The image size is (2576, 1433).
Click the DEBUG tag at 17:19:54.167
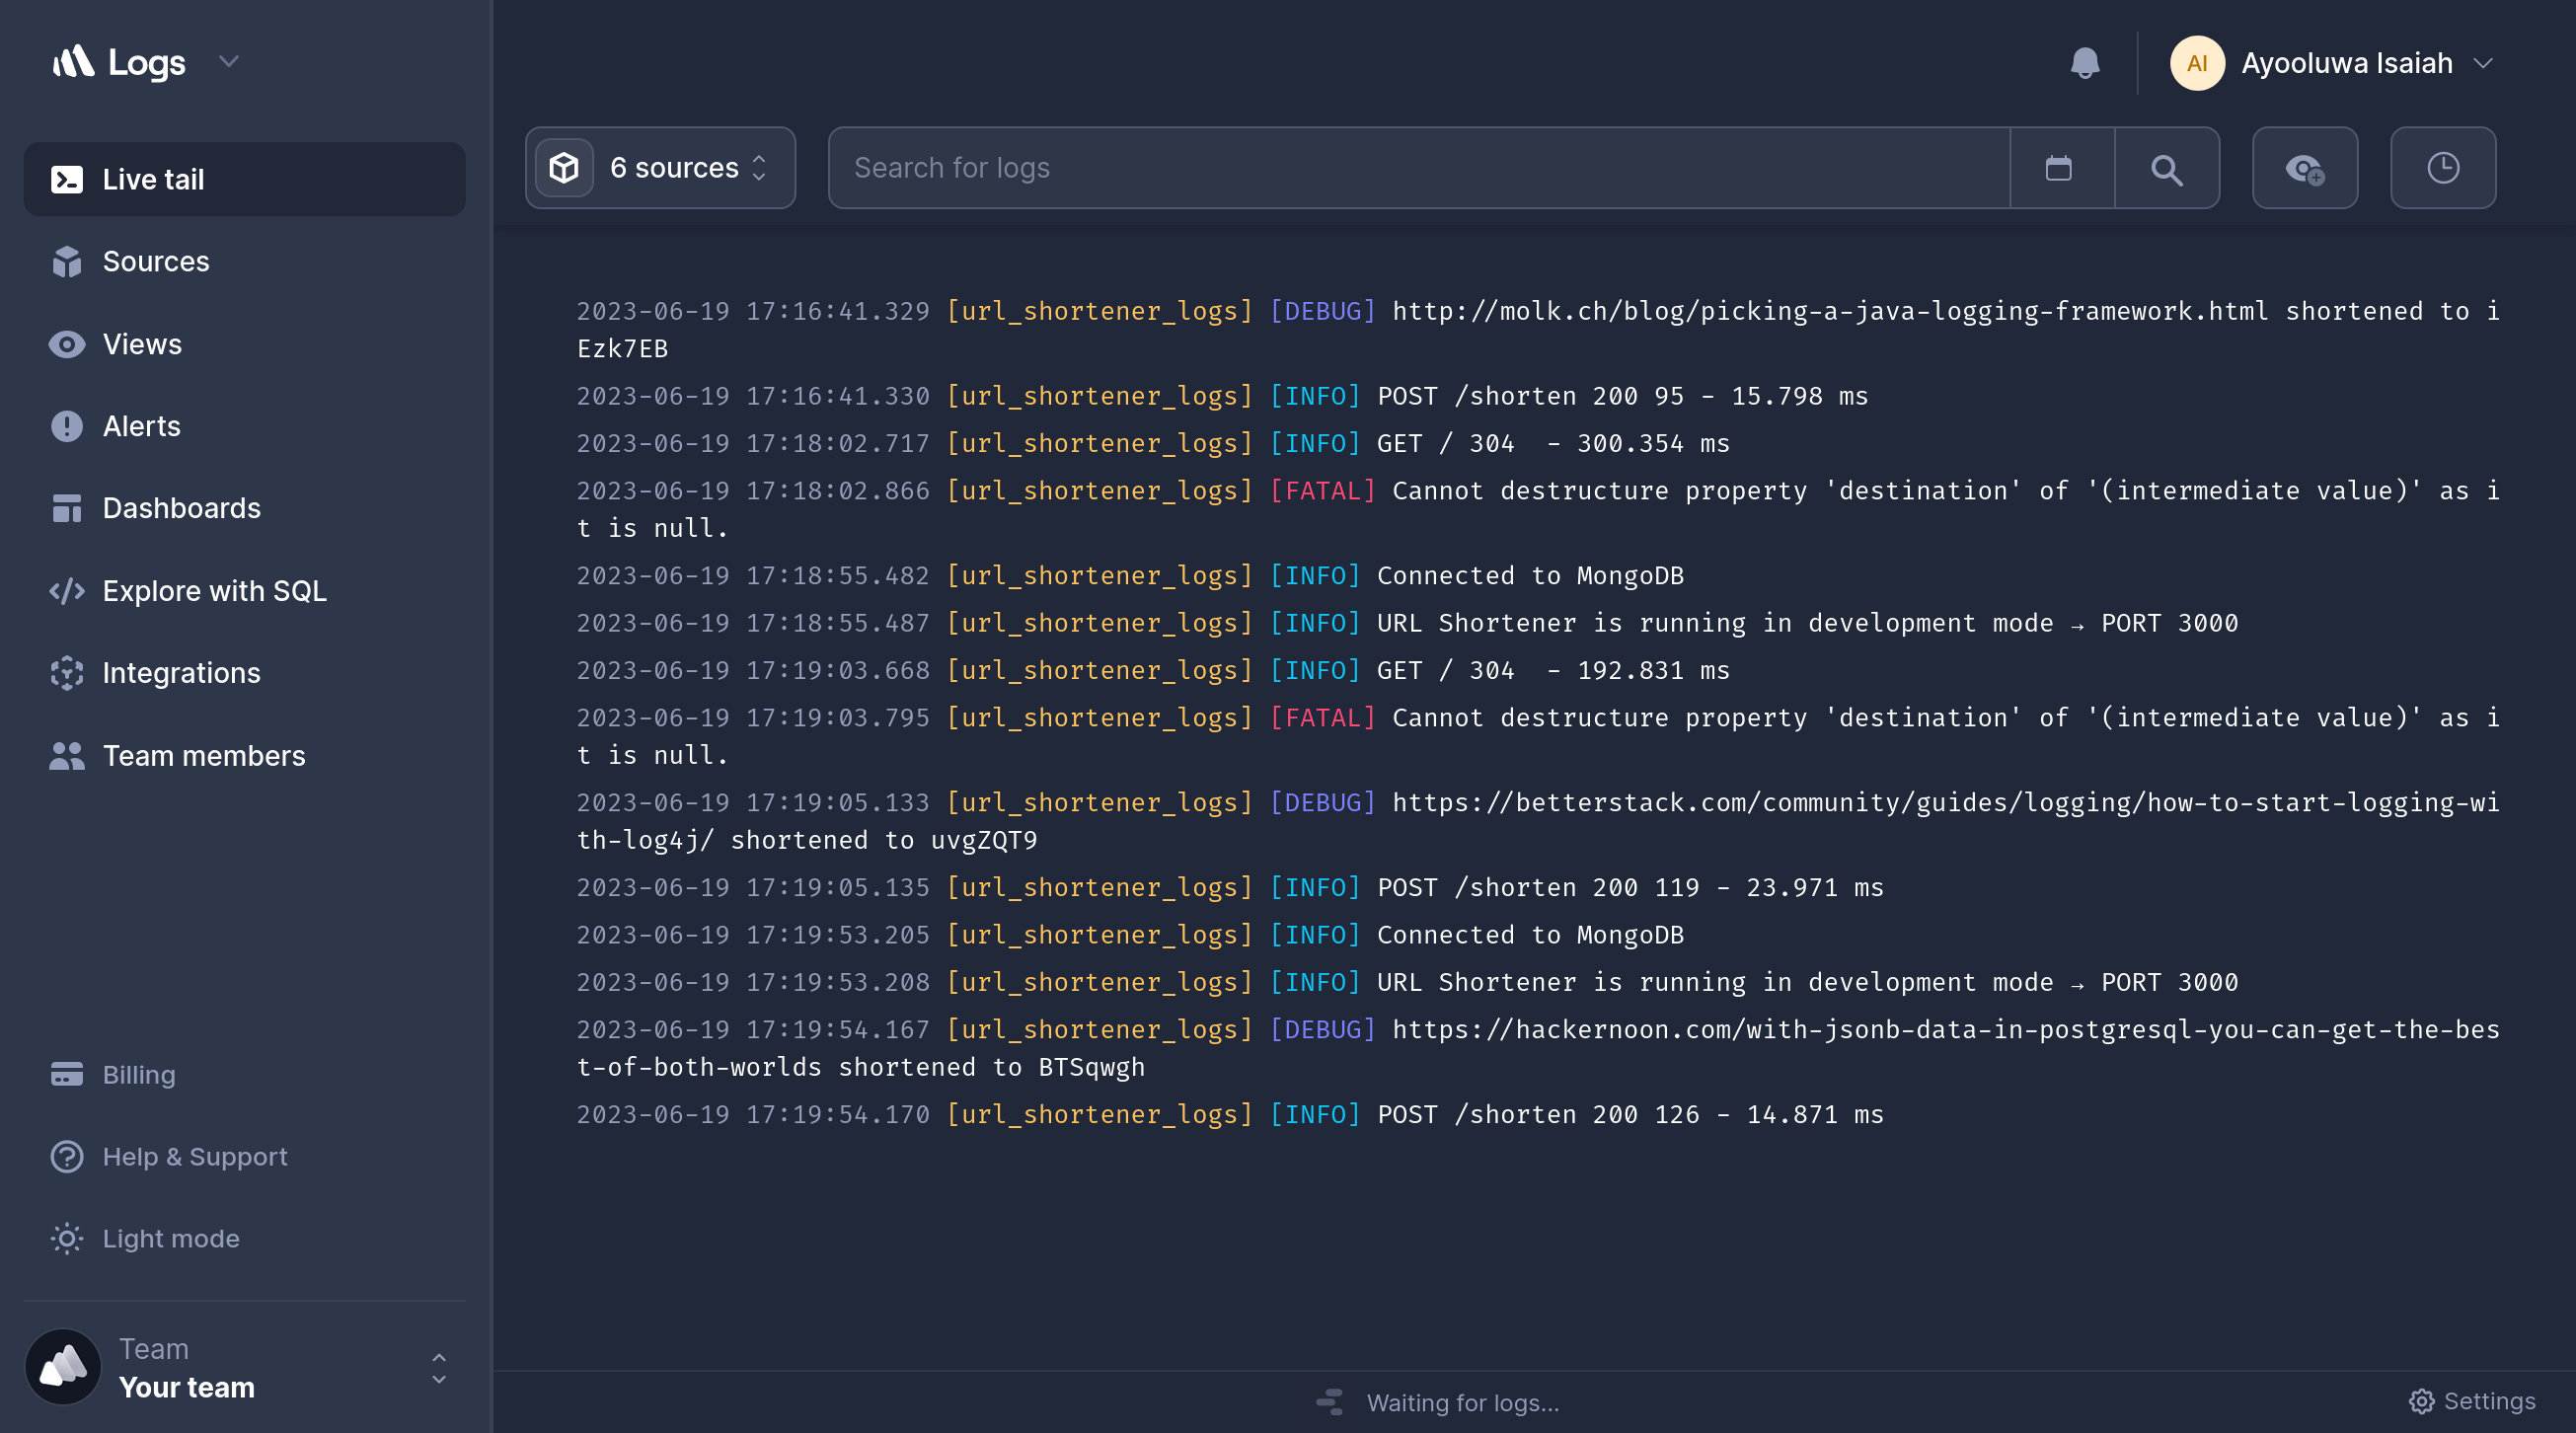point(1322,1030)
